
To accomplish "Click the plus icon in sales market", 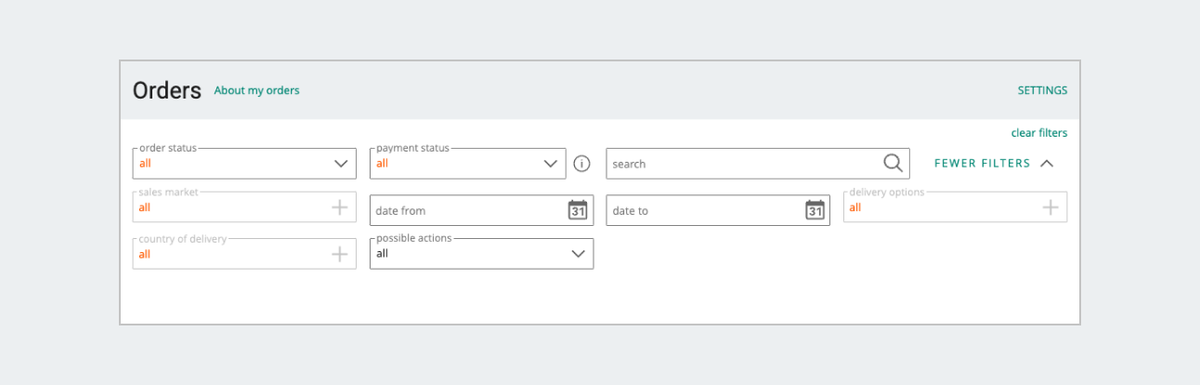I will (x=340, y=207).
